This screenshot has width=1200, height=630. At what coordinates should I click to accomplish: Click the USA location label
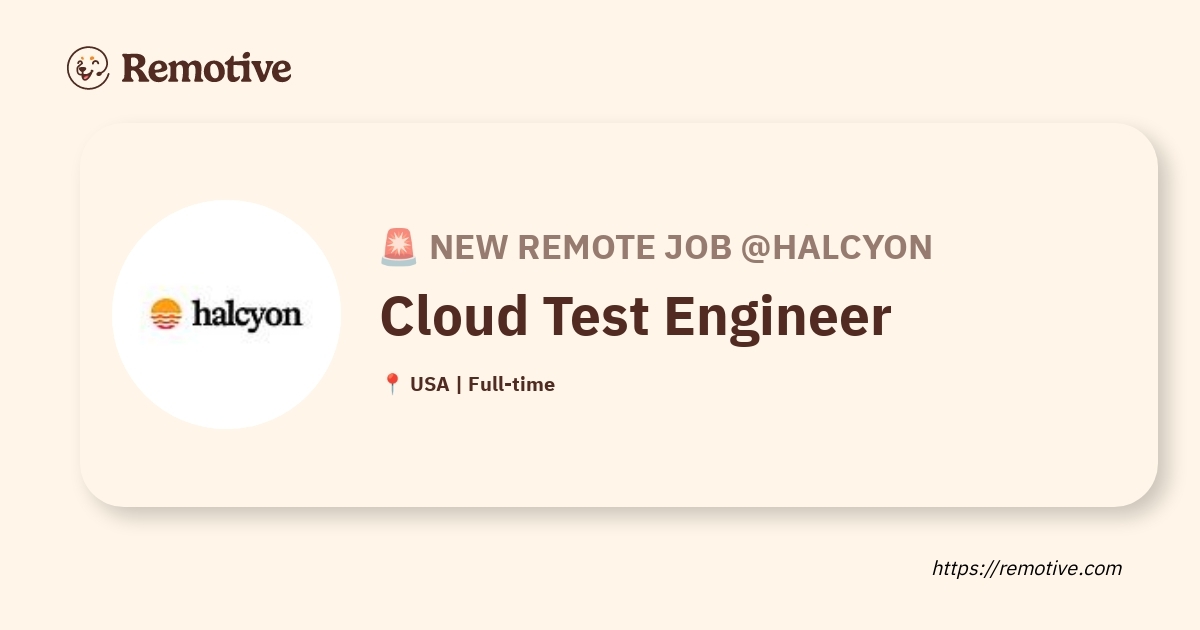coord(430,384)
